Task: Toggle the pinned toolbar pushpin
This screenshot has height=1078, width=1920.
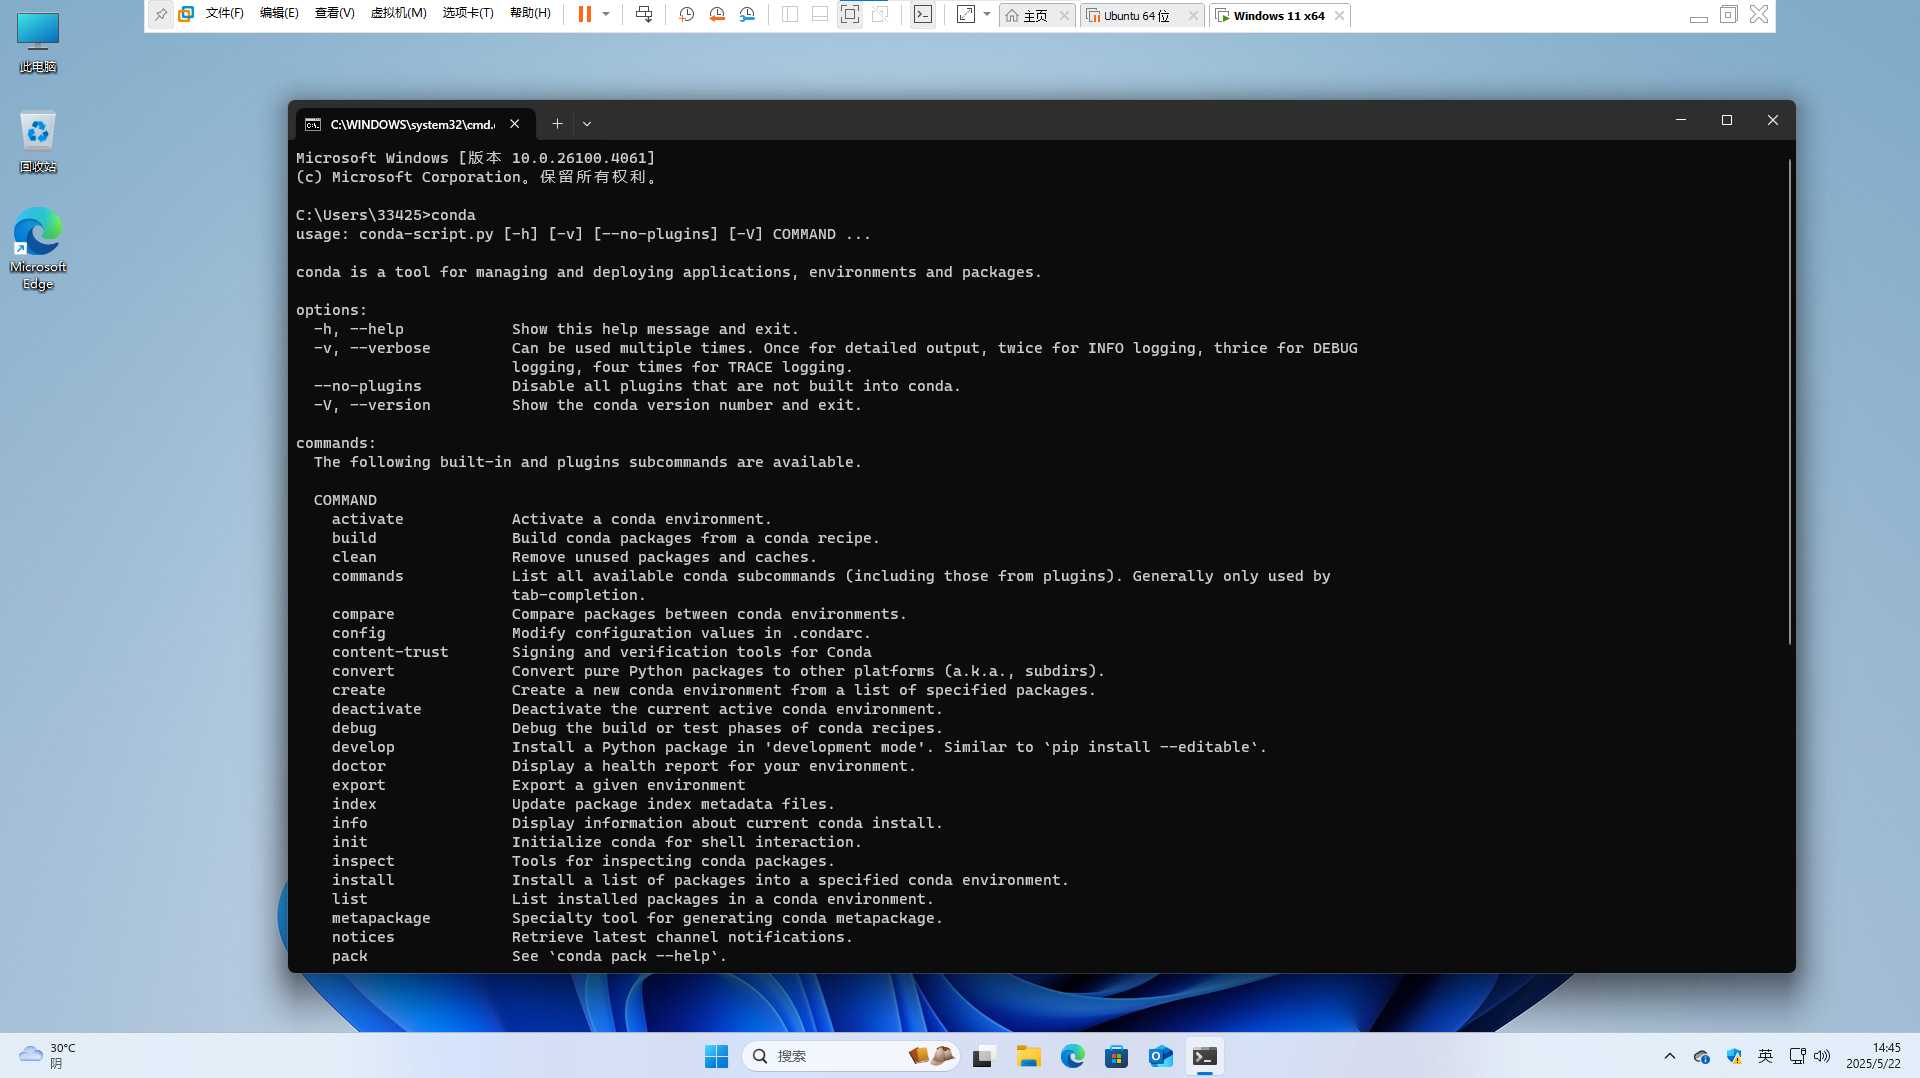Action: pyautogui.click(x=160, y=14)
